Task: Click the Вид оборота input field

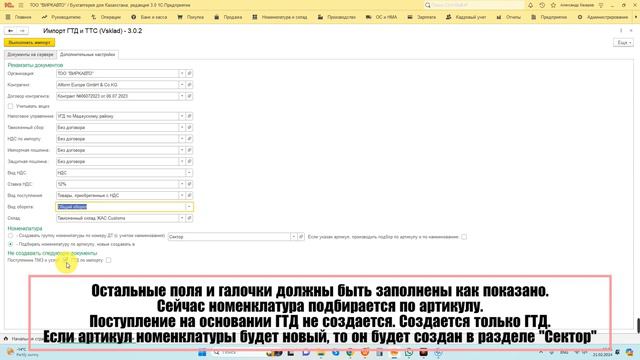Action: [120, 207]
